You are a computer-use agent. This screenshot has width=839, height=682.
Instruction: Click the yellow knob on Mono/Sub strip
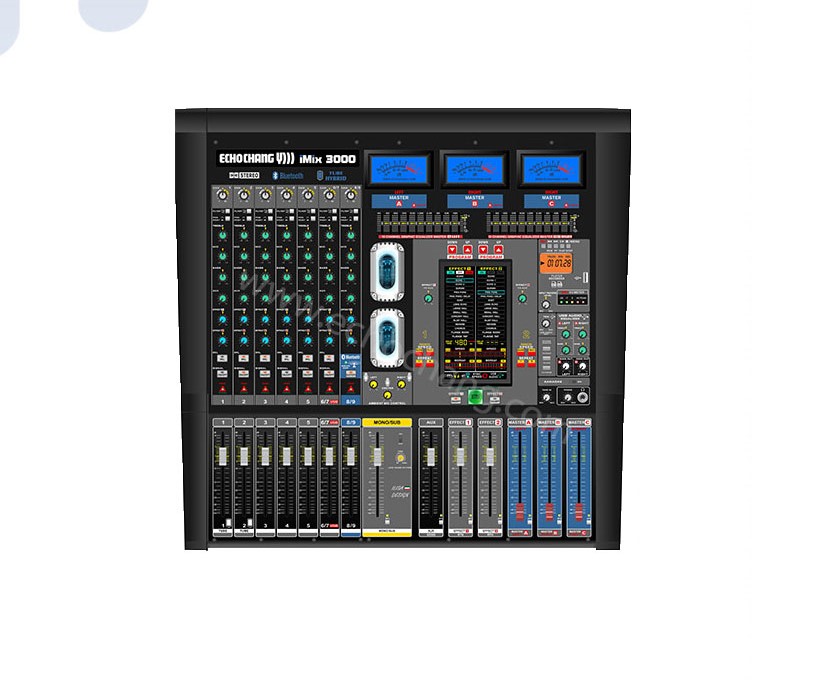pos(400,458)
